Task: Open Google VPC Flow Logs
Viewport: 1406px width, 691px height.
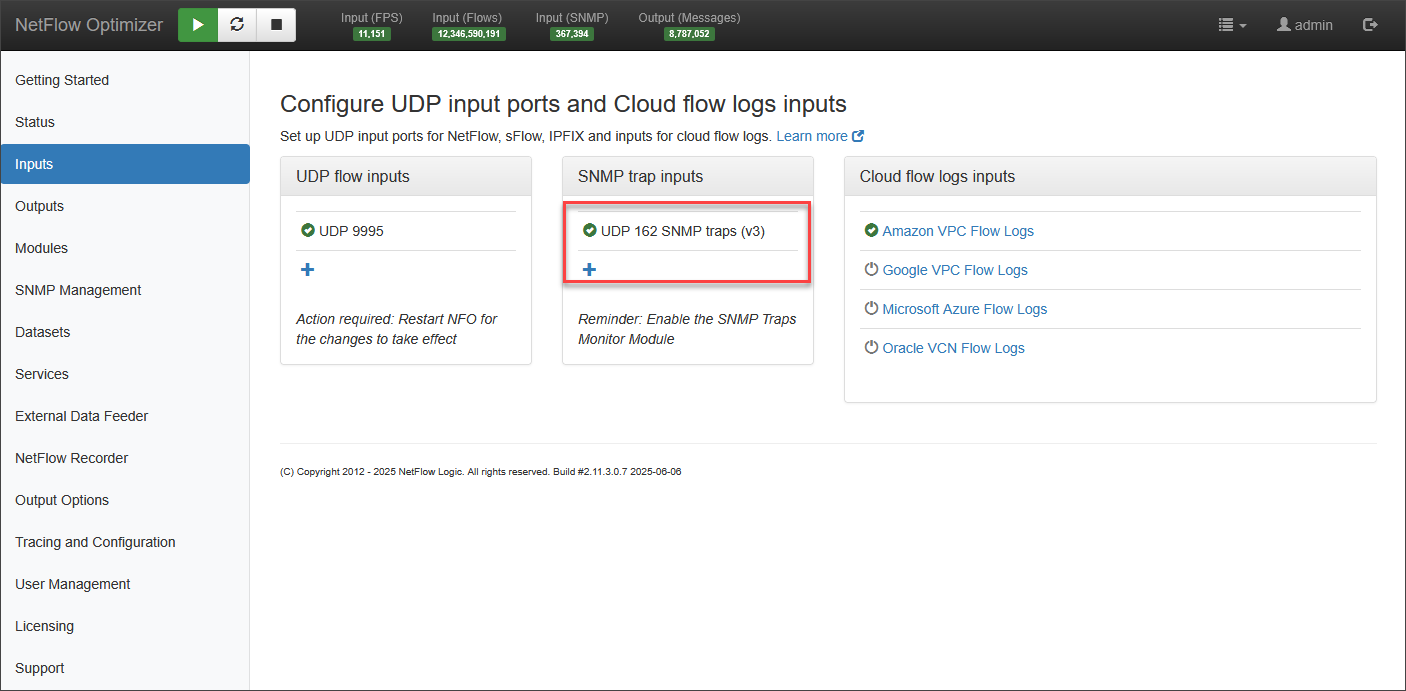Action: click(x=955, y=270)
